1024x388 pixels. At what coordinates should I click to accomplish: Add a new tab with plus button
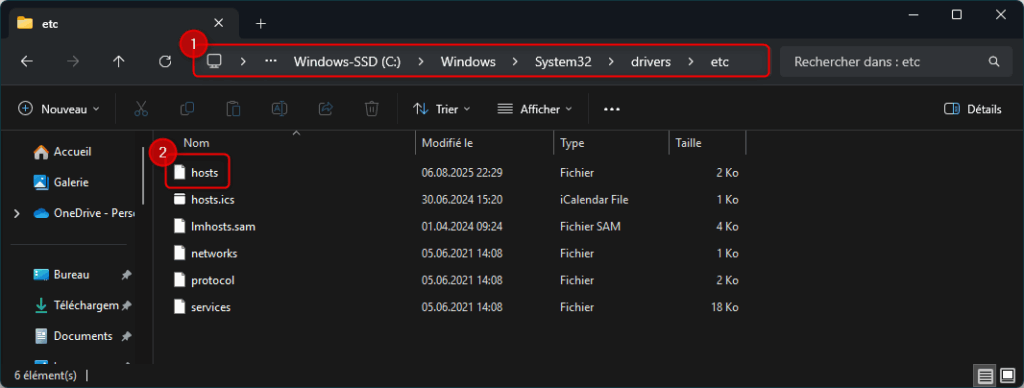pos(261,24)
